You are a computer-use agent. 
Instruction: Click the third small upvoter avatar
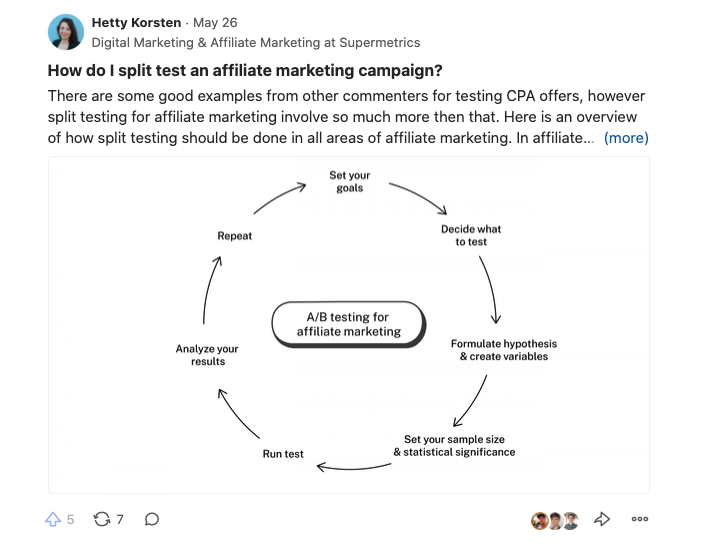point(571,521)
